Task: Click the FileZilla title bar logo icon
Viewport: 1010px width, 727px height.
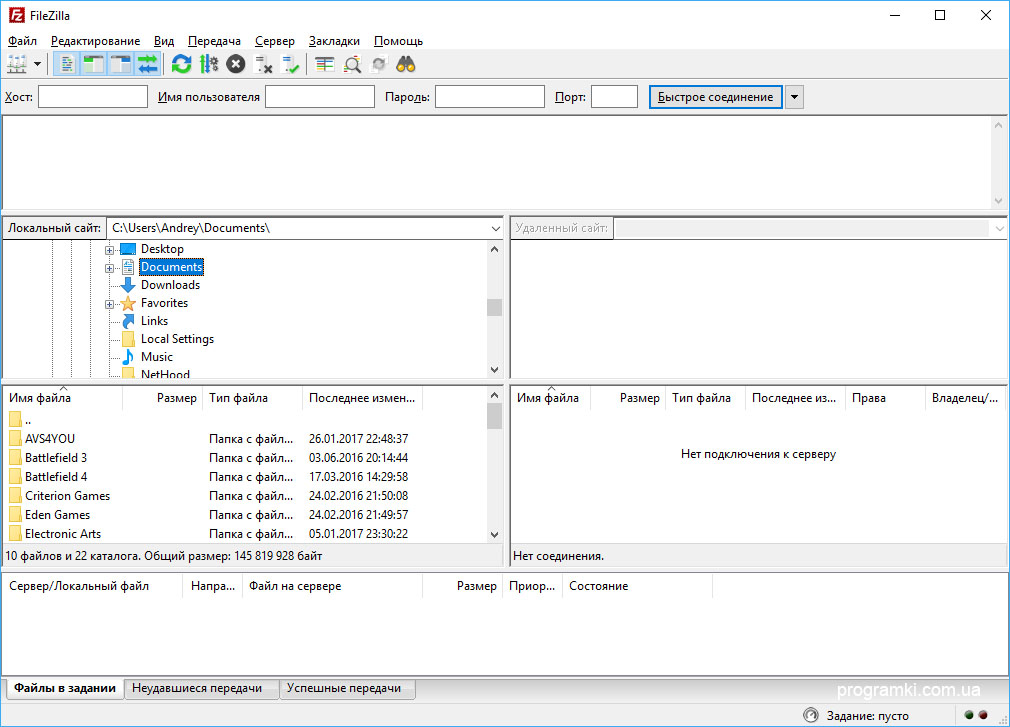Action: pos(17,15)
